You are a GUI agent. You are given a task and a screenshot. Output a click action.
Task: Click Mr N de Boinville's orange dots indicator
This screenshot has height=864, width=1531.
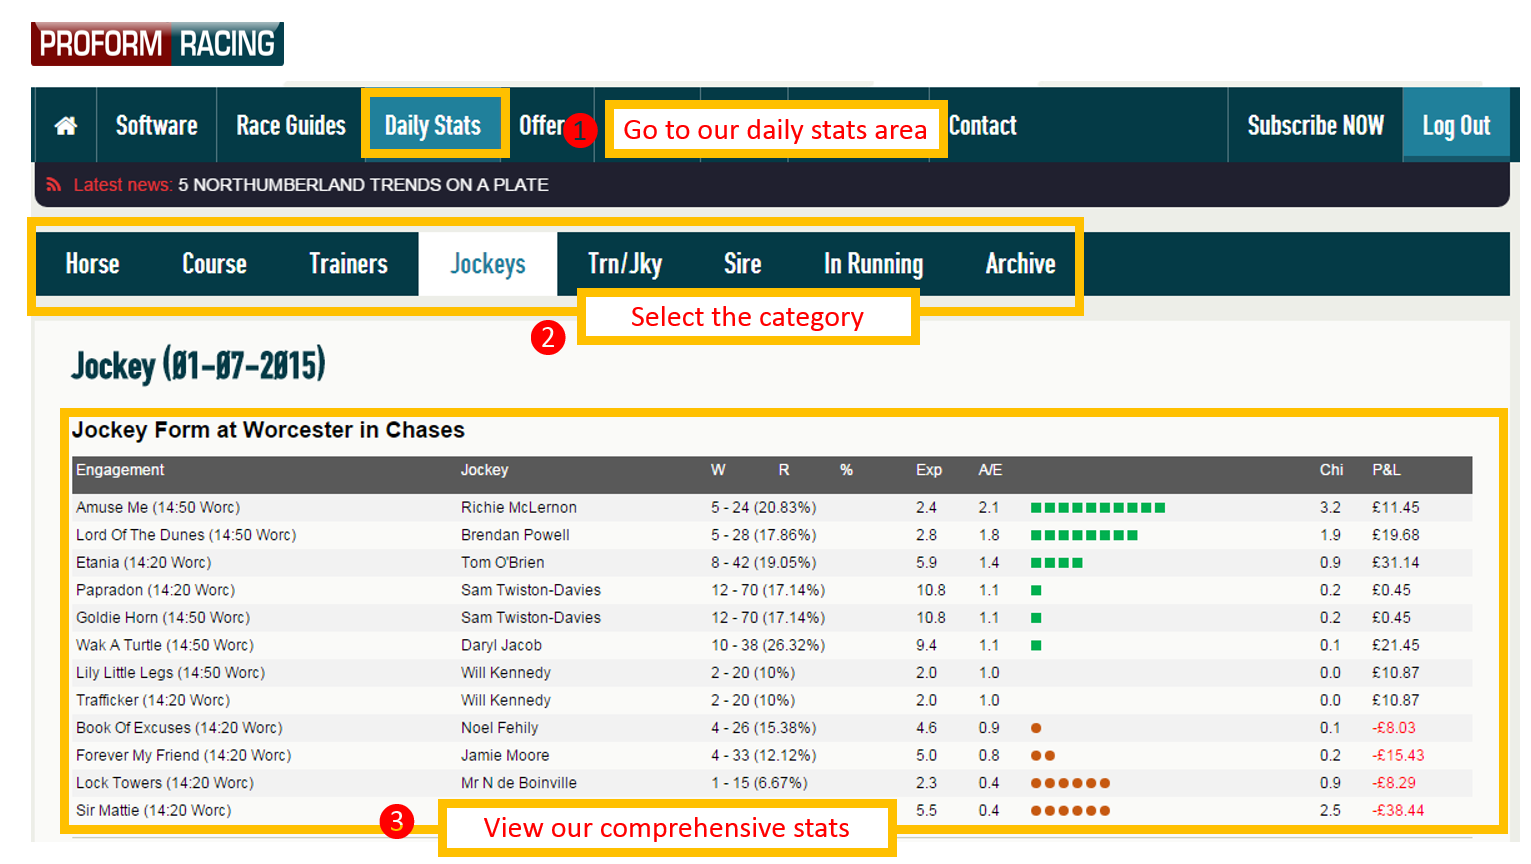tap(1070, 783)
